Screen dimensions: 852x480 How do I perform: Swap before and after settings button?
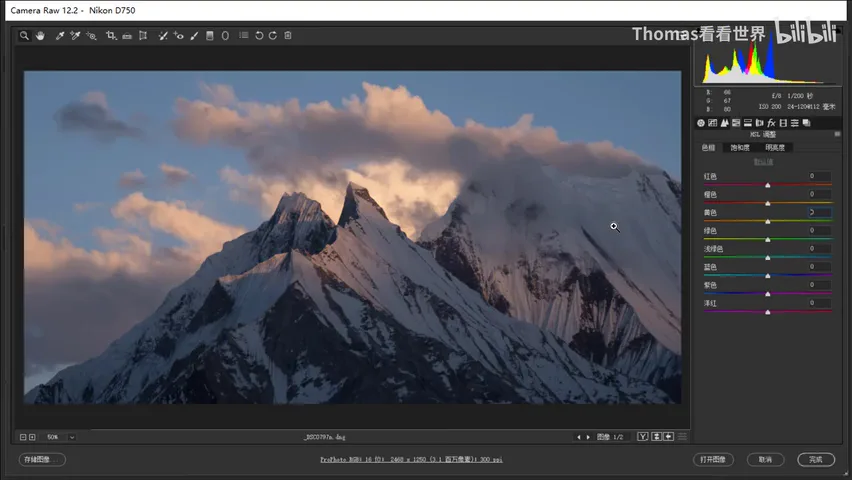[x=656, y=437]
